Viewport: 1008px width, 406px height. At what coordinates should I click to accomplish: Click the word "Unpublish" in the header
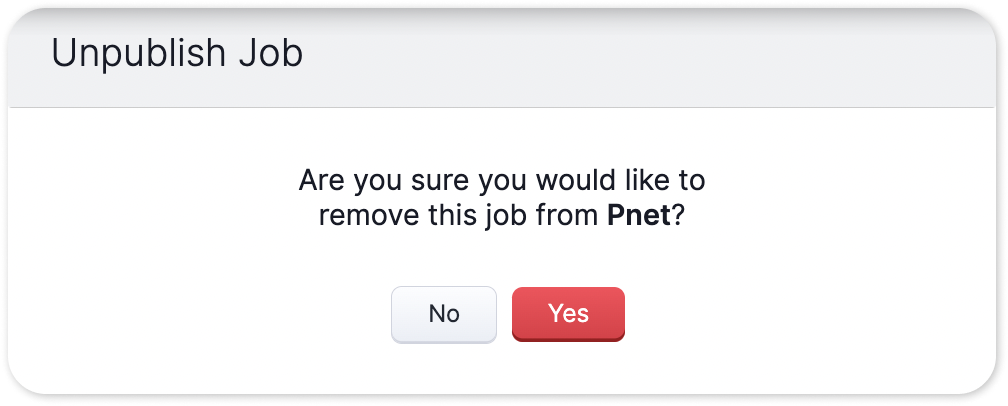pos(138,53)
